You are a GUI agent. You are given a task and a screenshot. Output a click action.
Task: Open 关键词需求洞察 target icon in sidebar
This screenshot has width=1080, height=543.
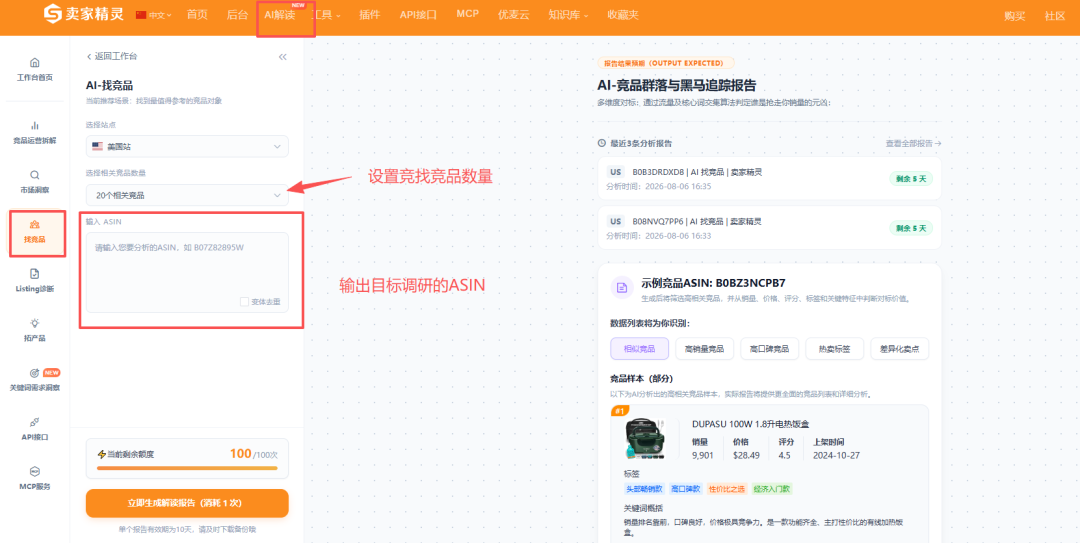point(34,373)
